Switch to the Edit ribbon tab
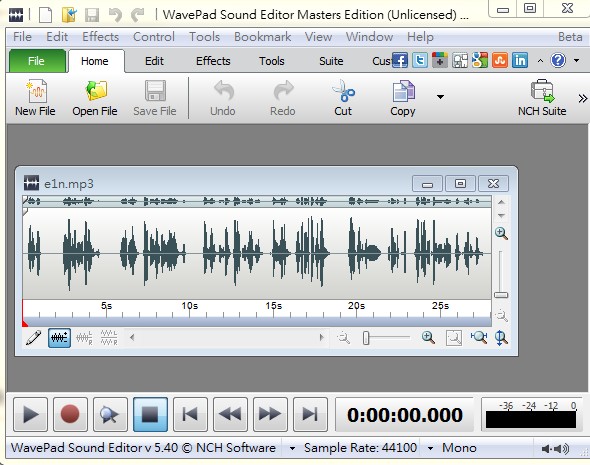 tap(154, 61)
